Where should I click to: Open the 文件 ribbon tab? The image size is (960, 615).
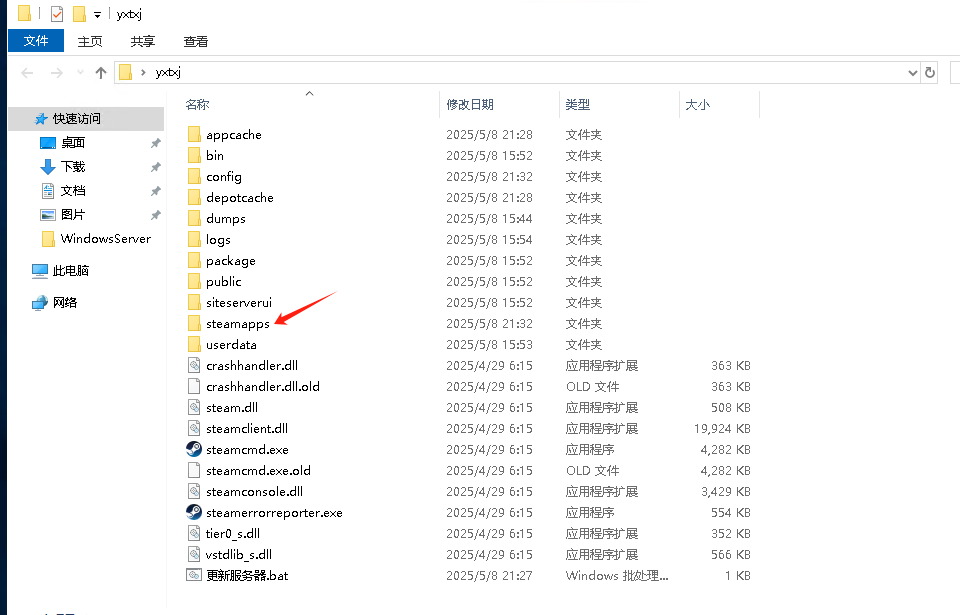point(36,41)
